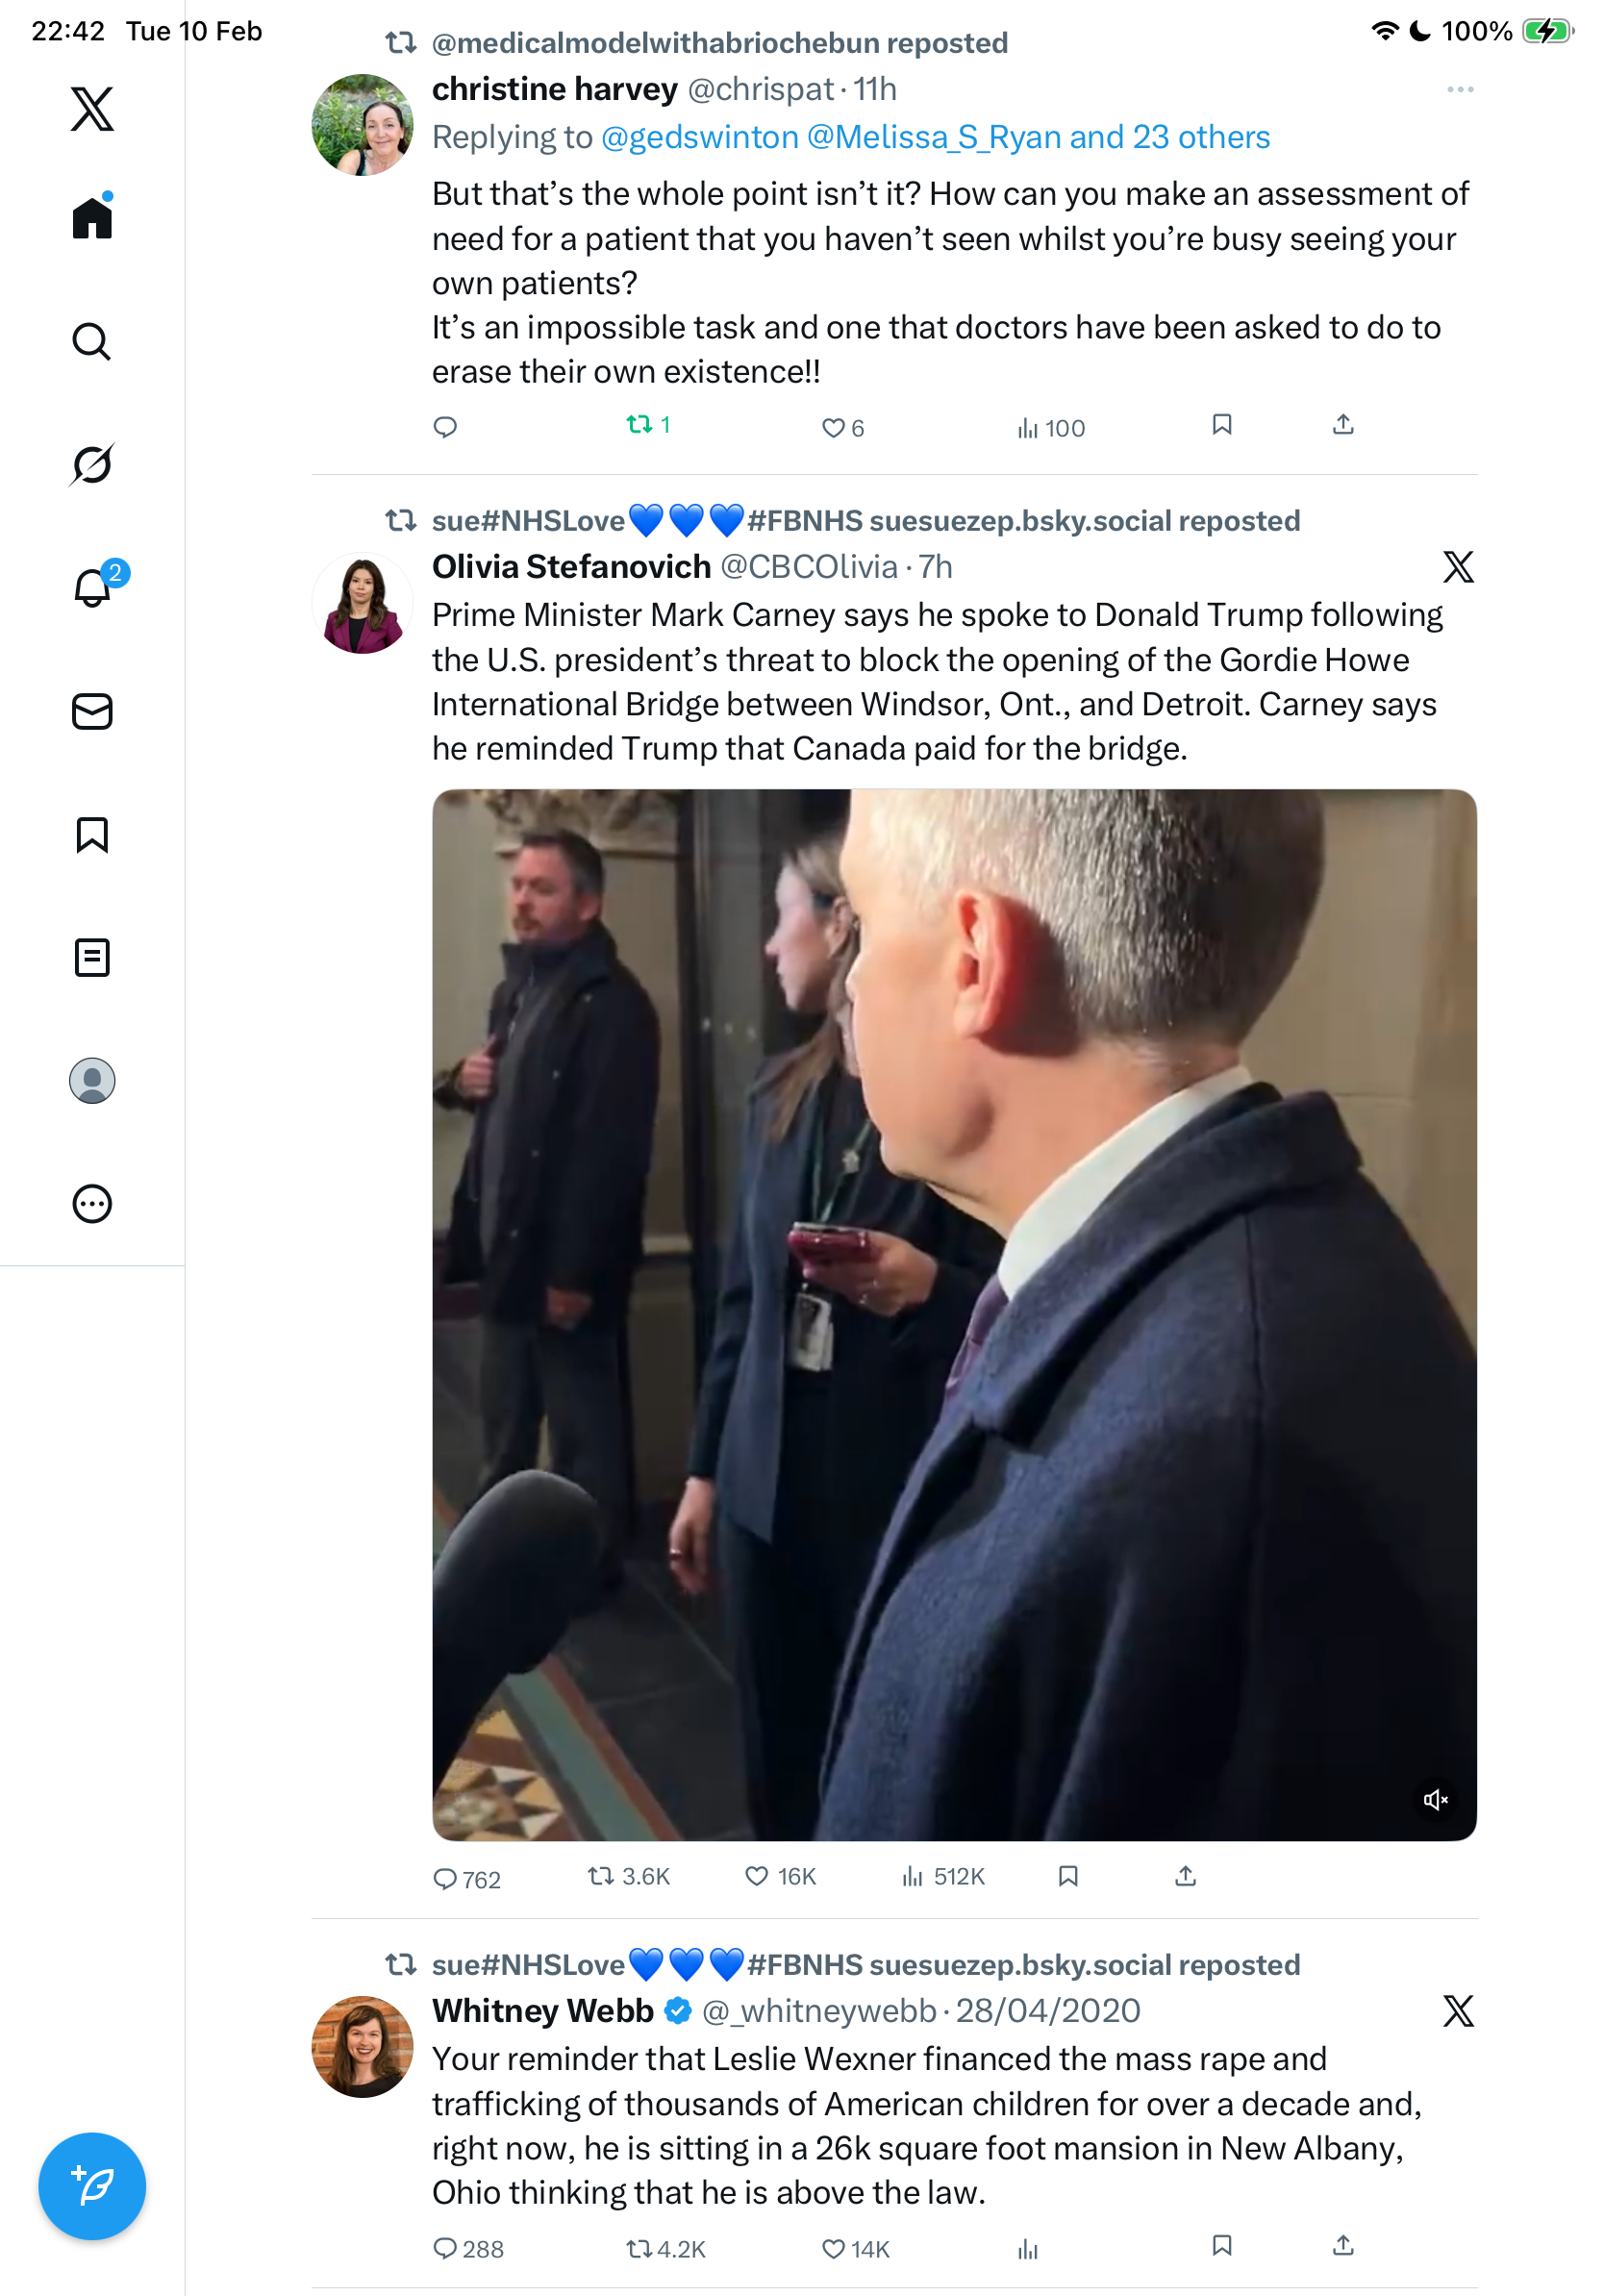Open Grok menu on Olivia Stefanovich's post
This screenshot has width=1604, height=2296.
click(x=1458, y=567)
